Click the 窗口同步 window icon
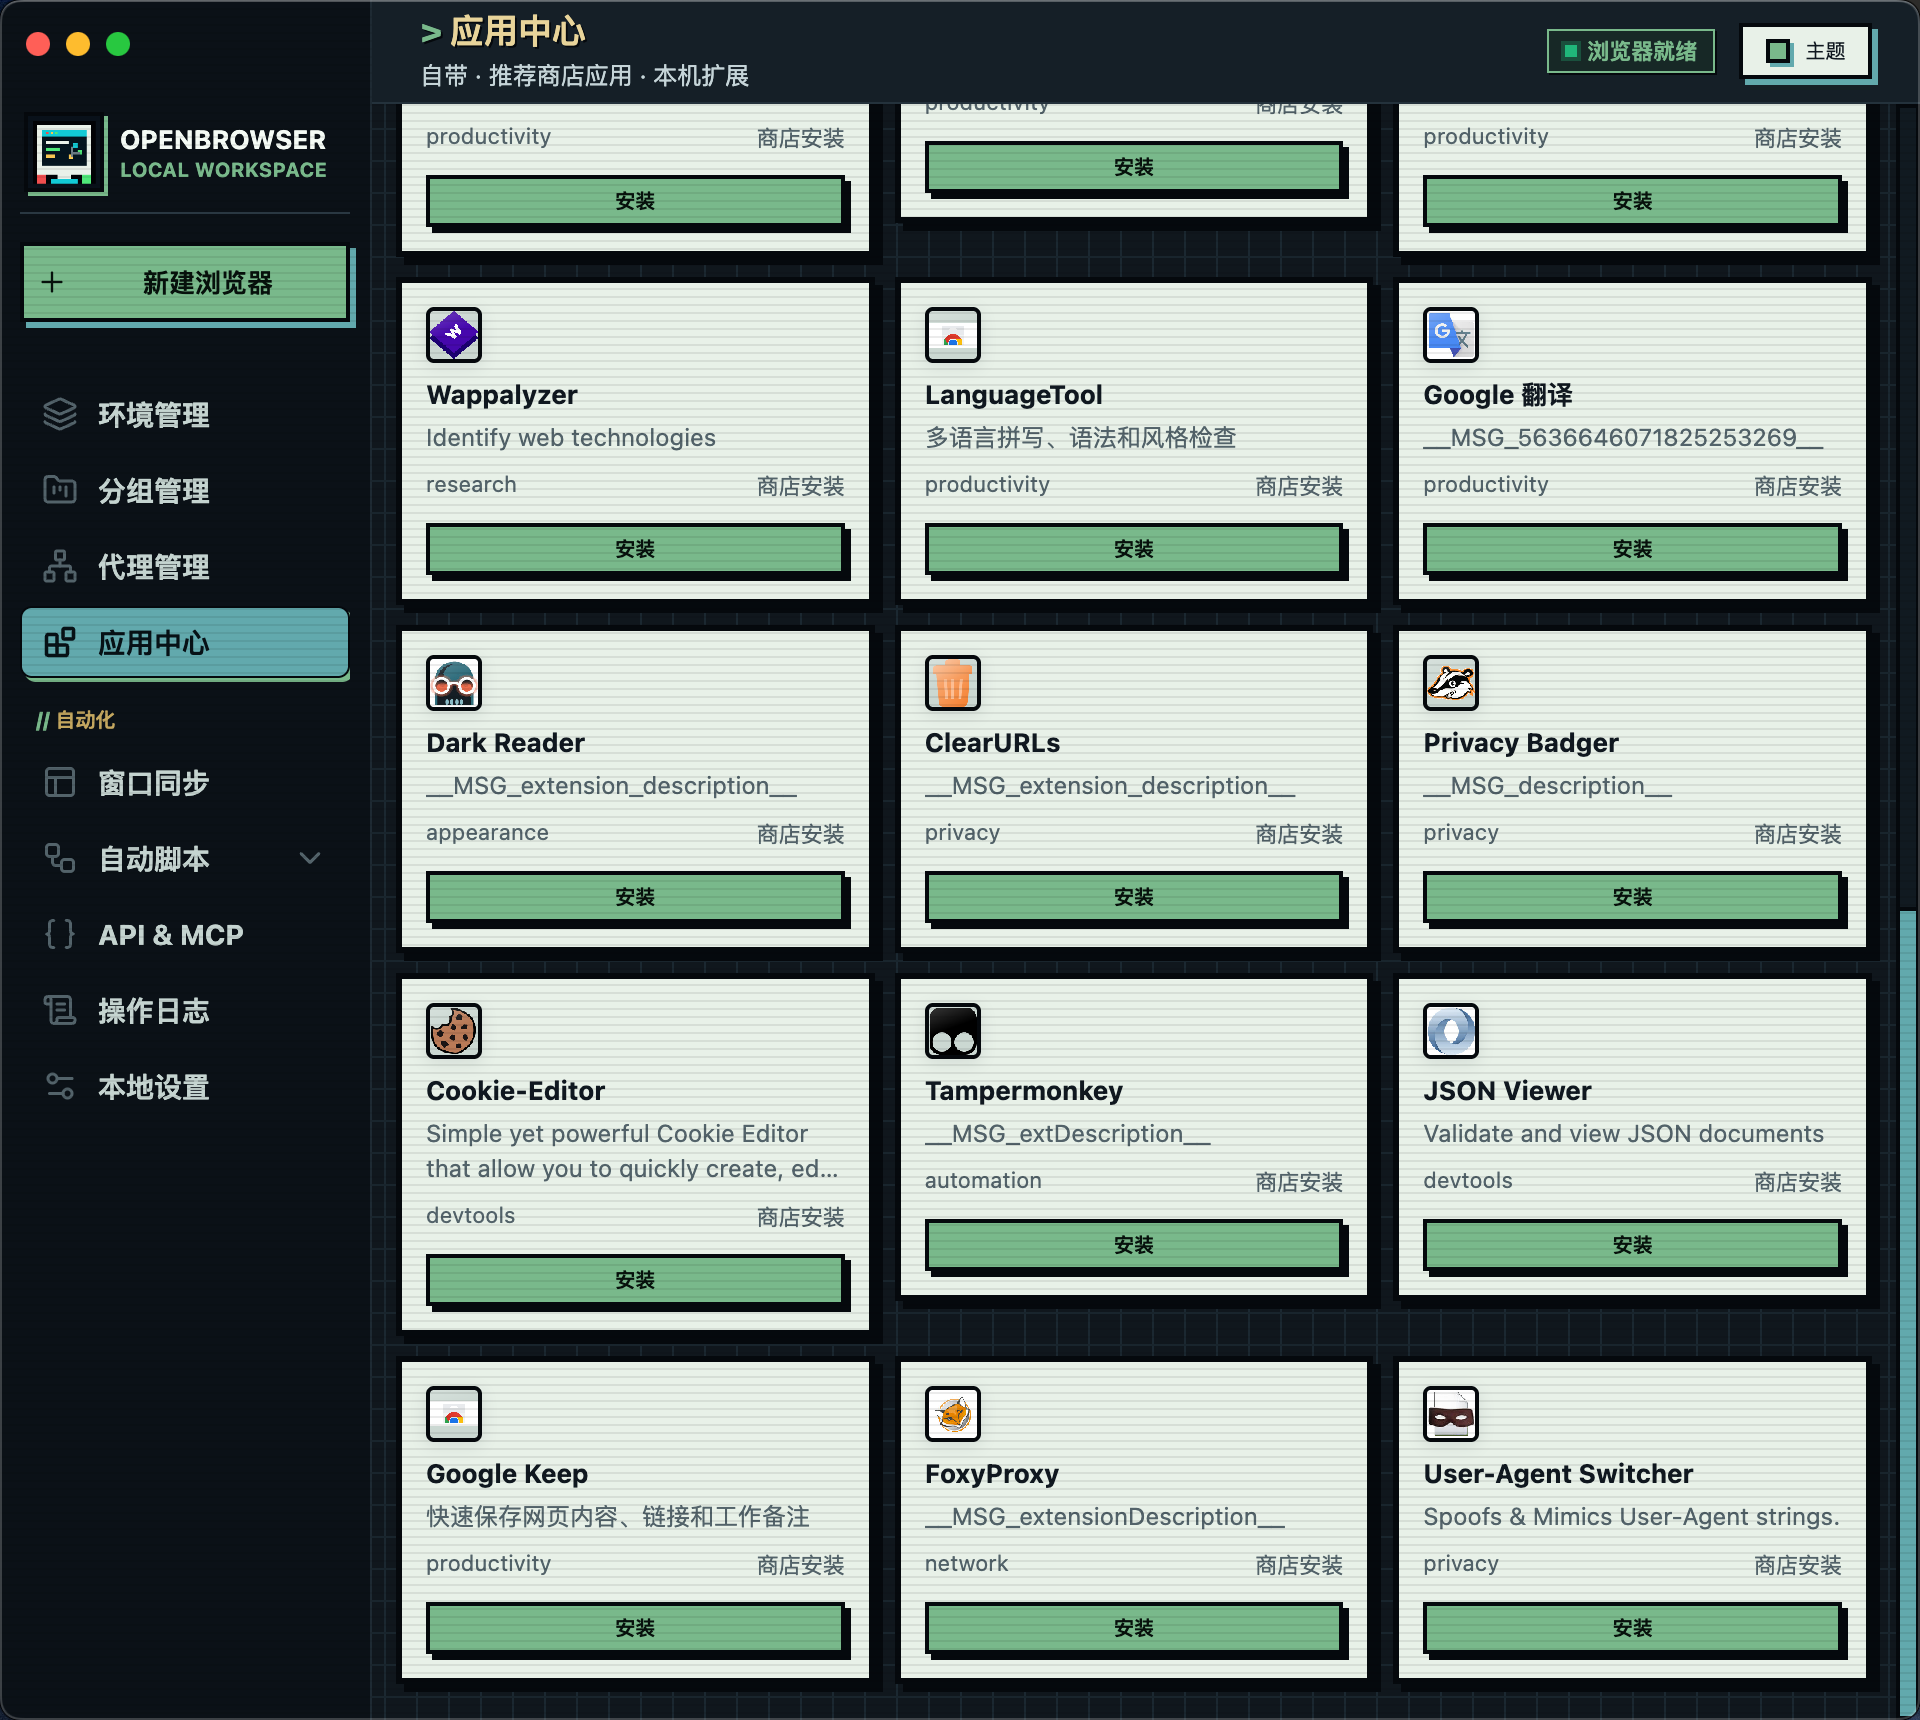 pyautogui.click(x=60, y=782)
